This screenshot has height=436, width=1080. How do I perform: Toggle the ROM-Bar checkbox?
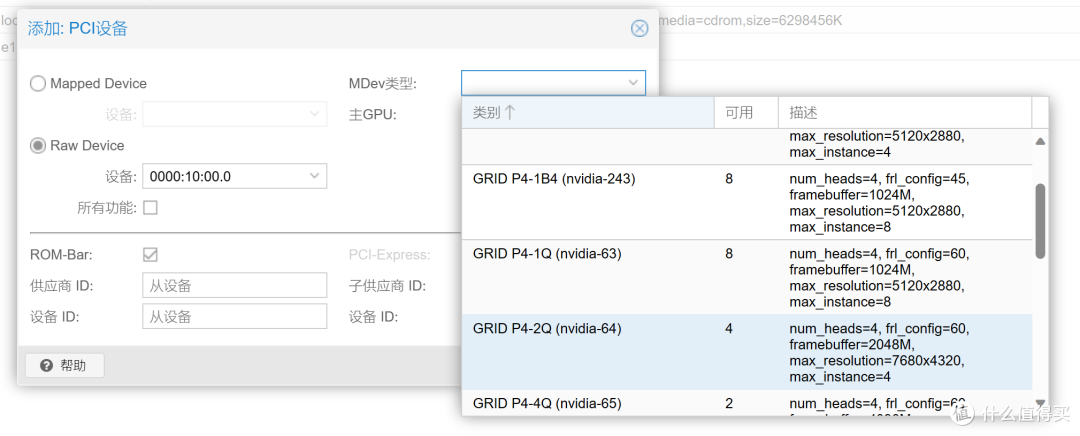coord(150,255)
